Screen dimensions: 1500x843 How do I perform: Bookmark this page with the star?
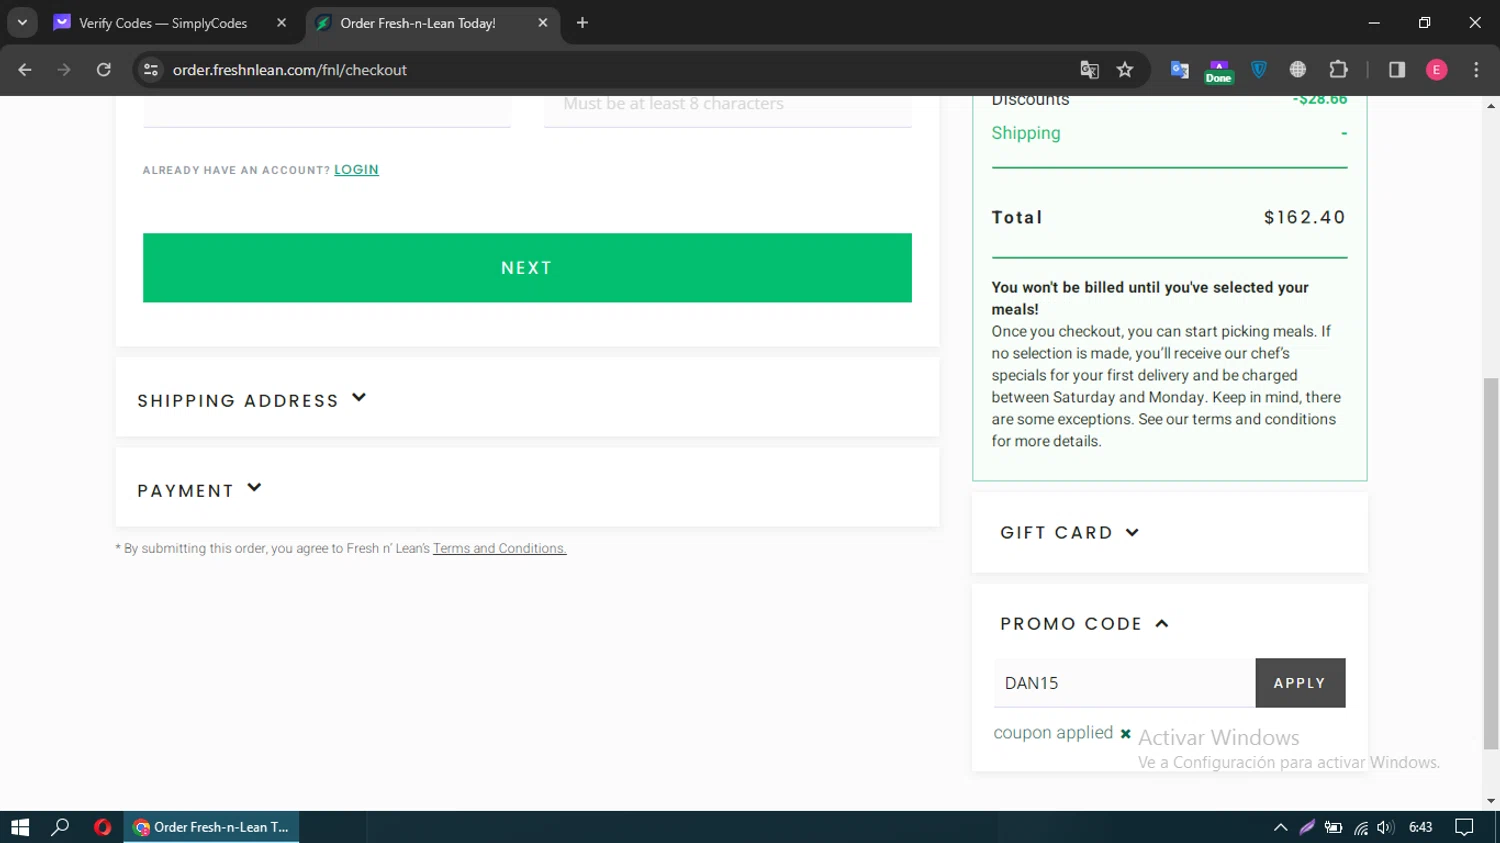(x=1125, y=70)
